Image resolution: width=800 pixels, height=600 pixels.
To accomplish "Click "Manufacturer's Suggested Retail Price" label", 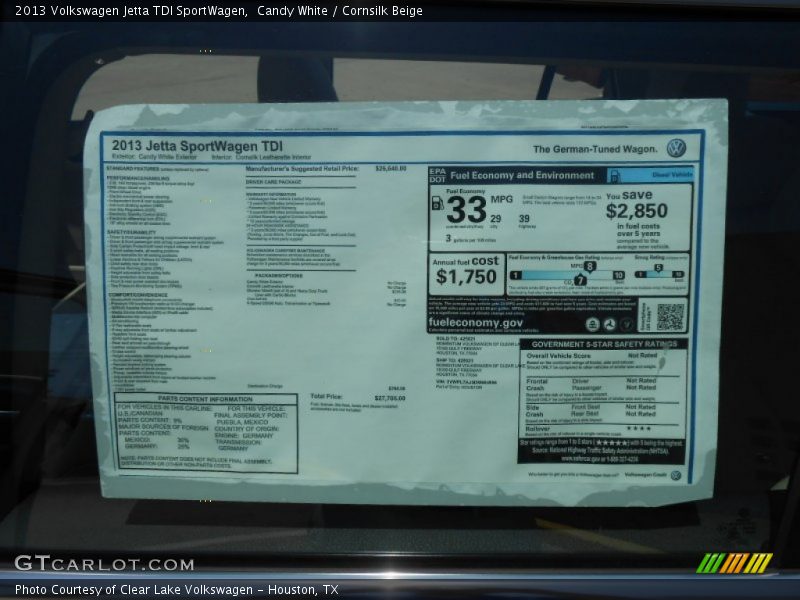I will 302,169.
